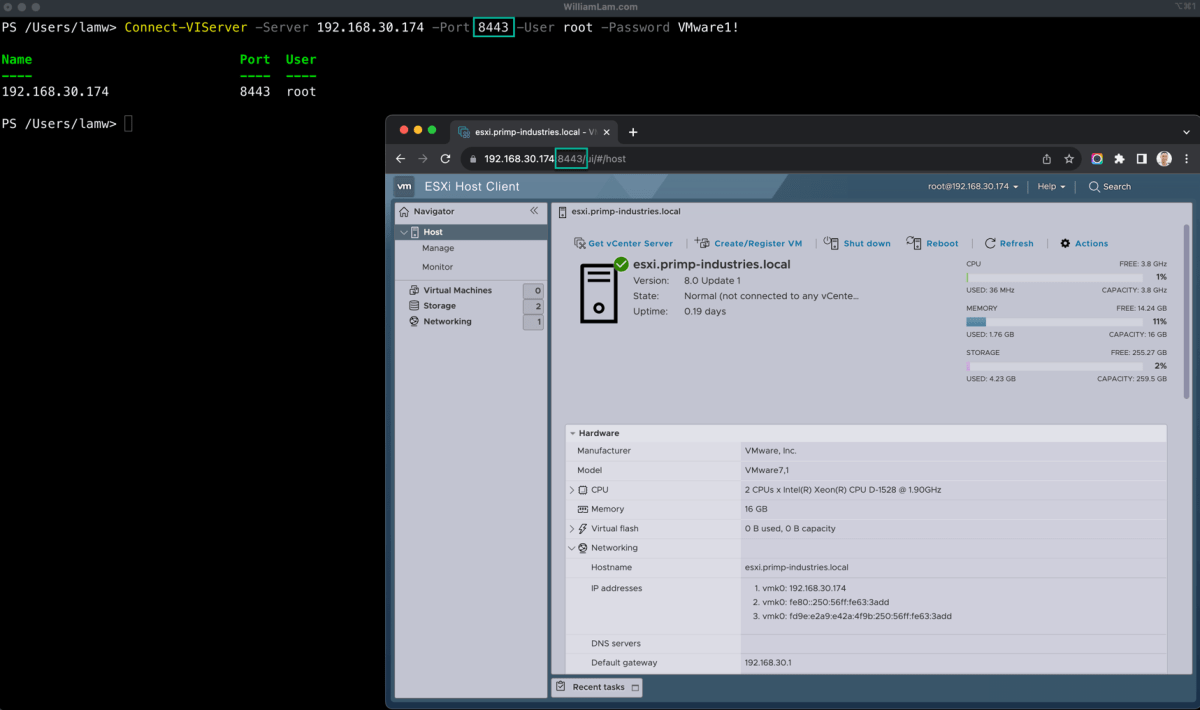Expand Recent tasks panel with window icon

tap(635, 687)
